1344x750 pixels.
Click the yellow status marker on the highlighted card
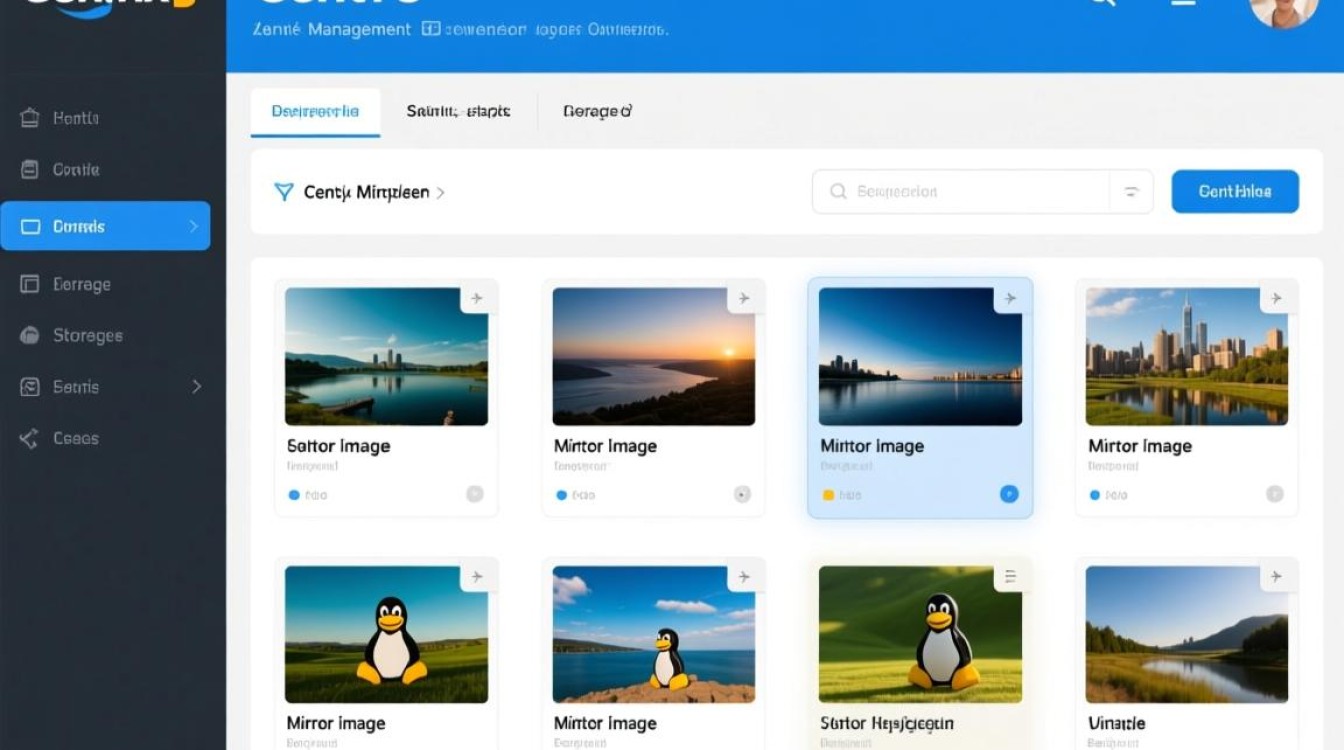coord(827,495)
